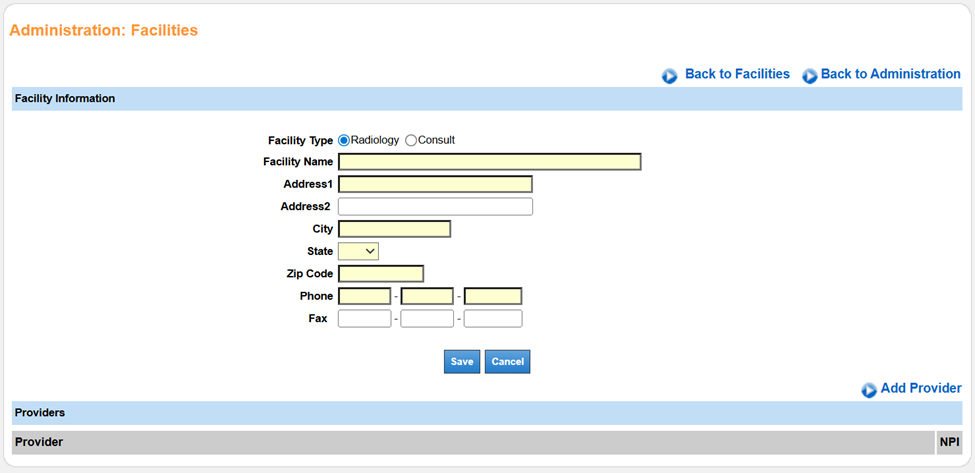The width and height of the screenshot is (975, 473).
Task: Click the Add Provider link text
Action: click(920, 388)
